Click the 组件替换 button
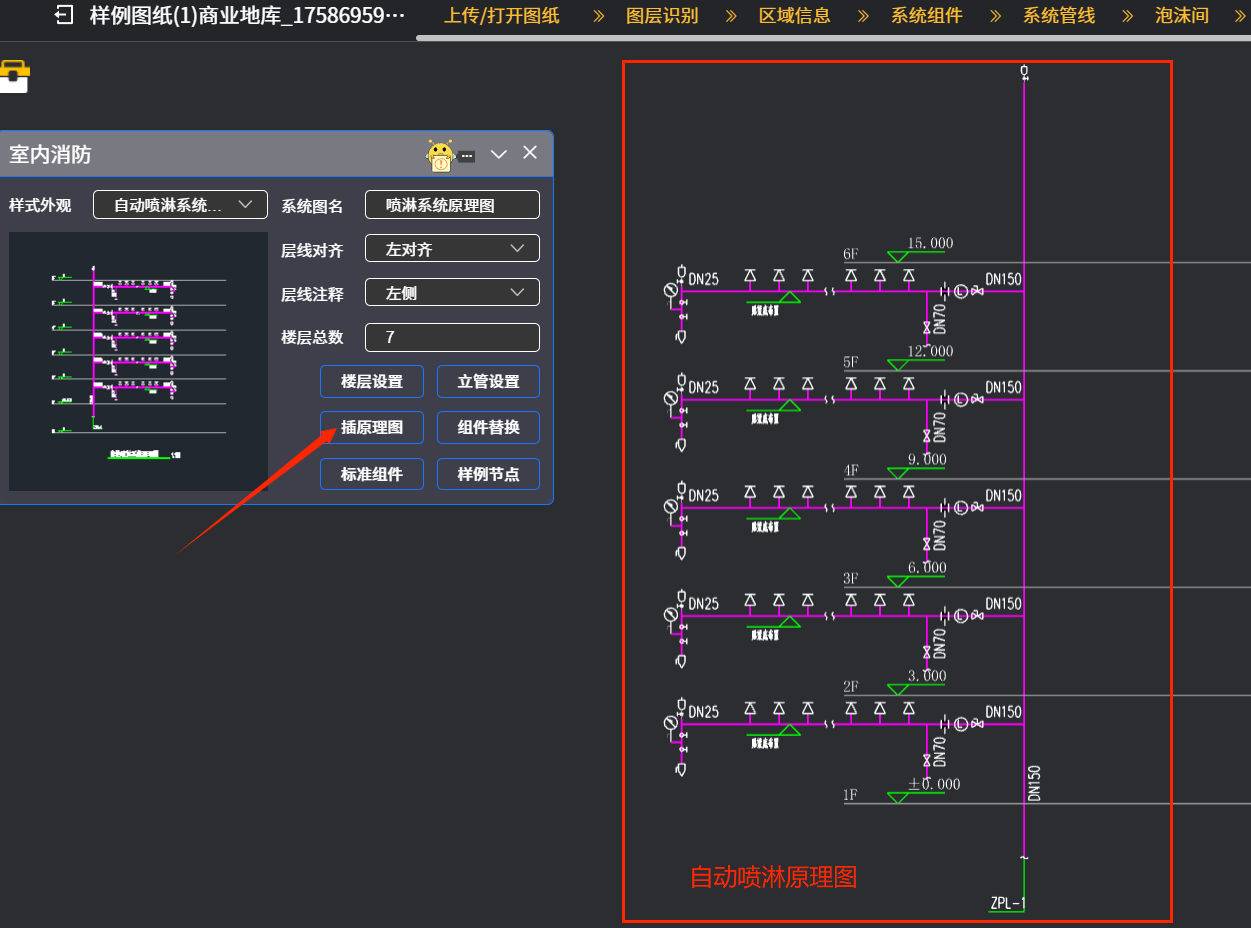The height and width of the screenshot is (928, 1251). (x=488, y=427)
